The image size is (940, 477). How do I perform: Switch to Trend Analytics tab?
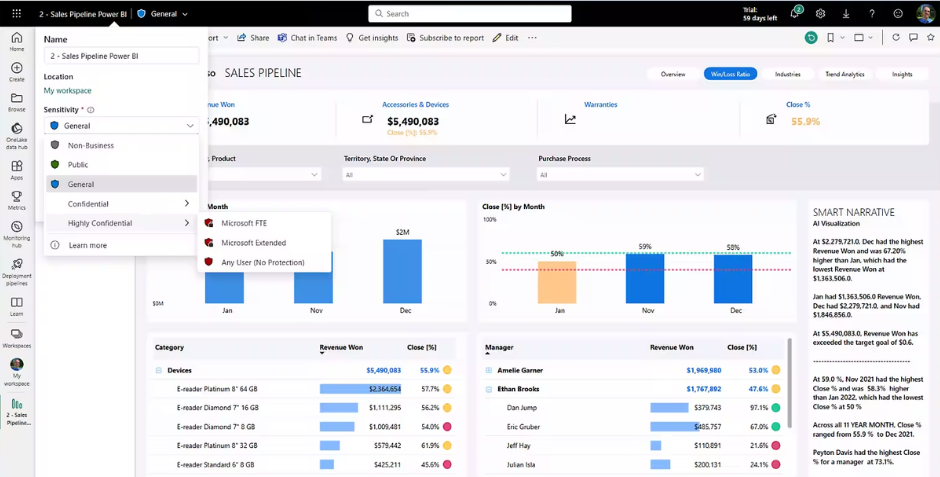pyautogui.click(x=845, y=74)
